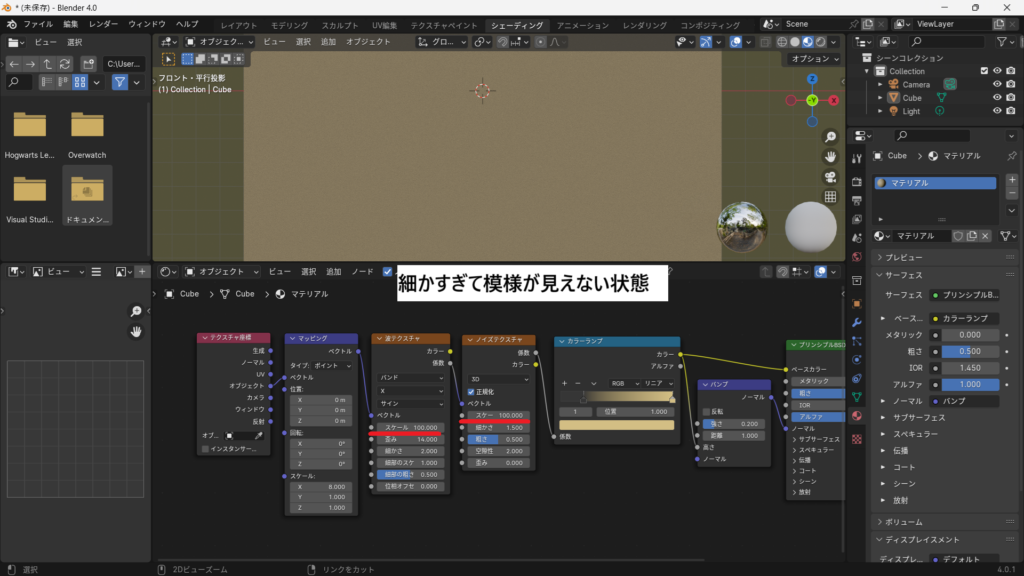This screenshot has width=1024, height=576.
Task: Switch to the Modeling workspace tab
Action: click(x=289, y=25)
